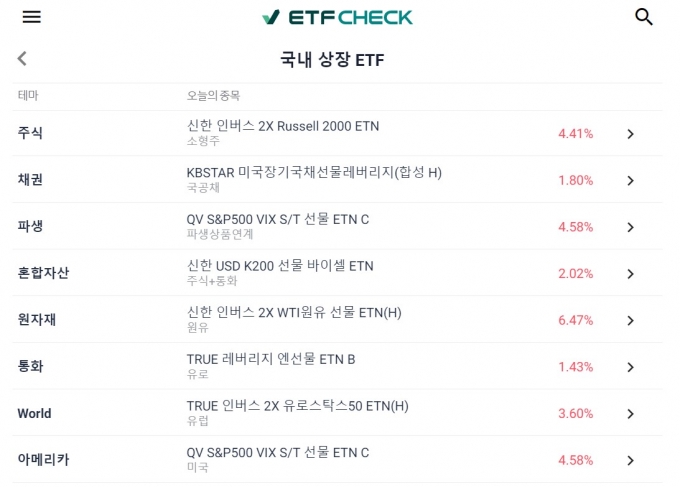Open the 원자재 row arrow

click(x=631, y=320)
